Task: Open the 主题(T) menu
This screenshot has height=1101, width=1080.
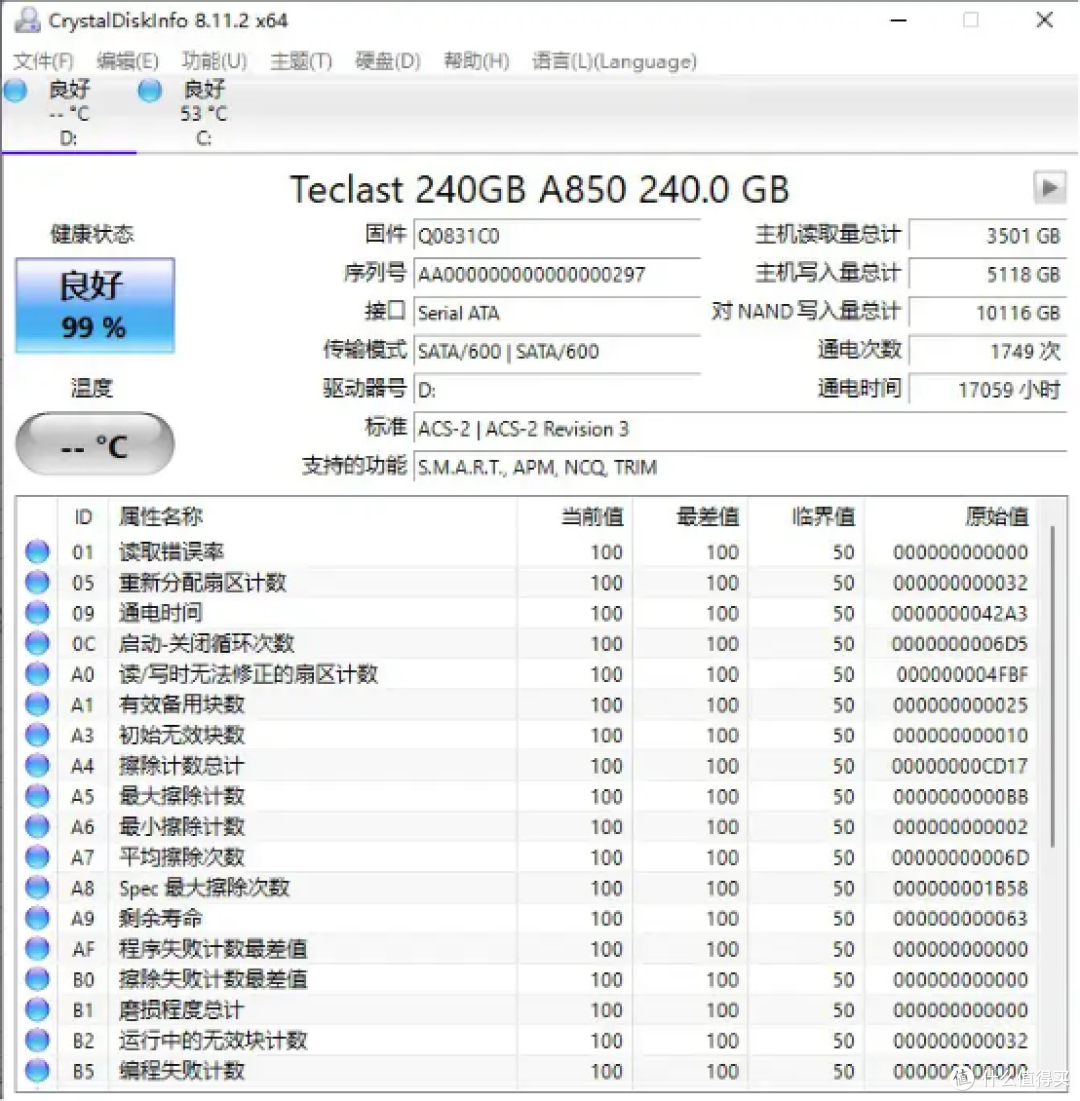Action: [x=301, y=61]
